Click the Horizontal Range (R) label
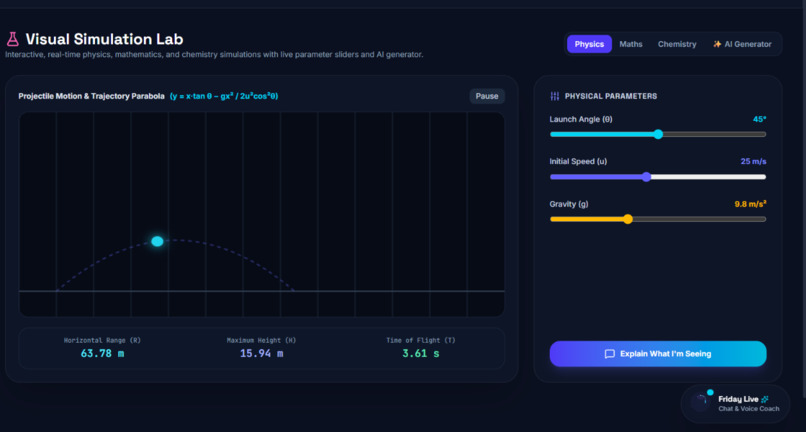 (102, 340)
